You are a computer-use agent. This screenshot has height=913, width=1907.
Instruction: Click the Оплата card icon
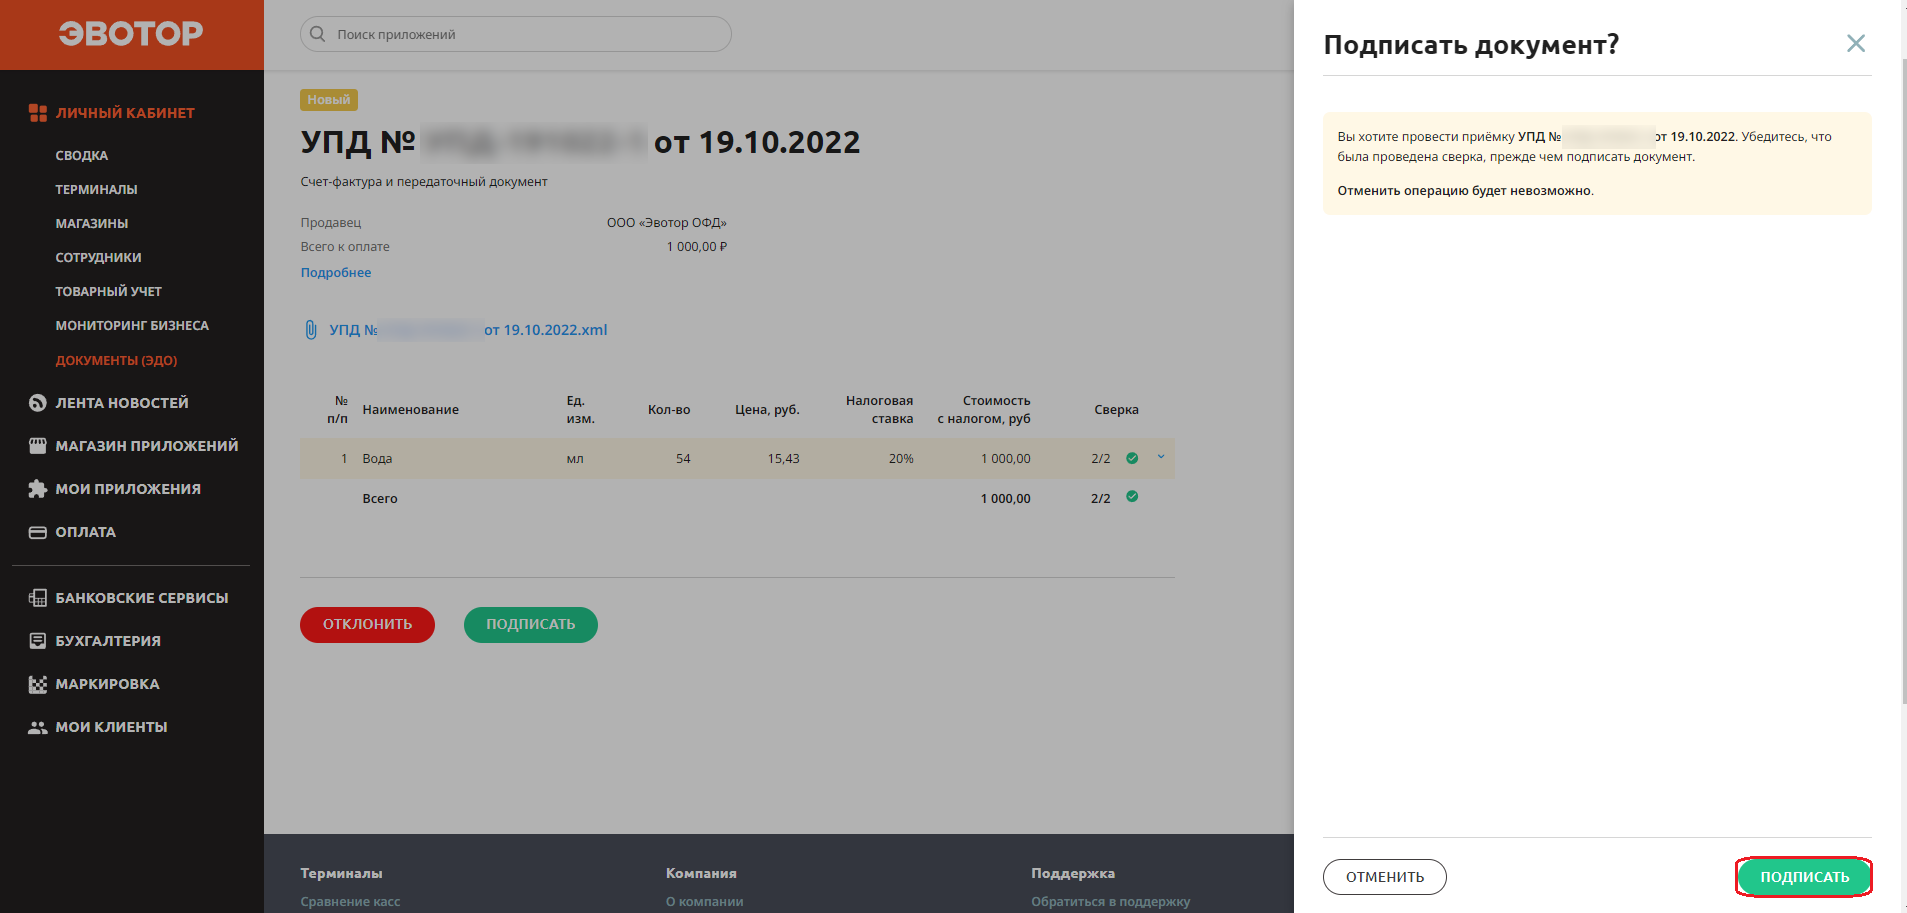click(x=38, y=532)
